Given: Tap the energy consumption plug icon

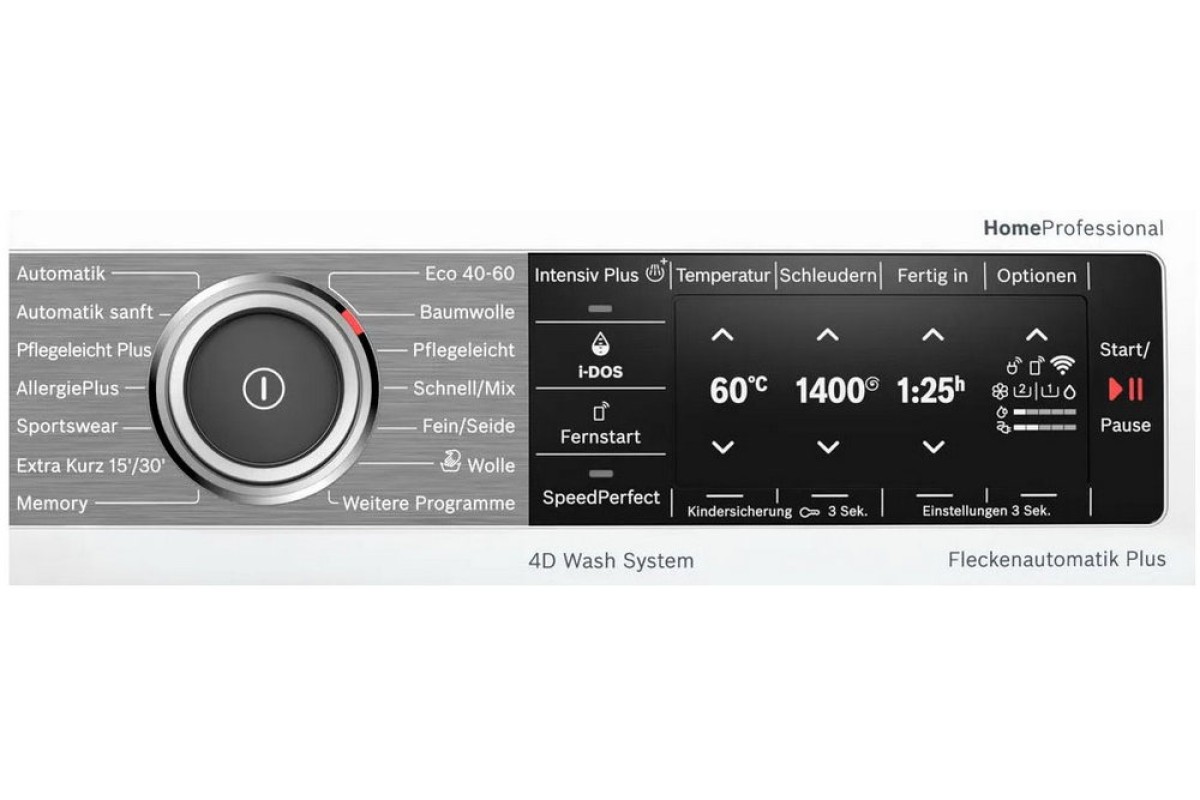Looking at the screenshot, I should click(x=1003, y=427).
